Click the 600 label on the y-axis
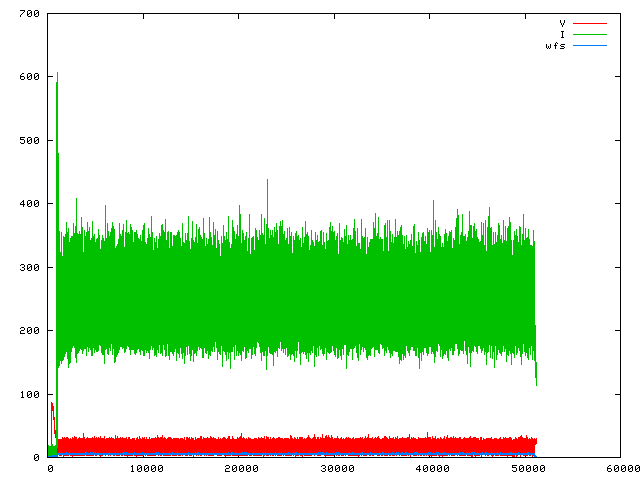This screenshot has width=640, height=480. tap(29, 77)
